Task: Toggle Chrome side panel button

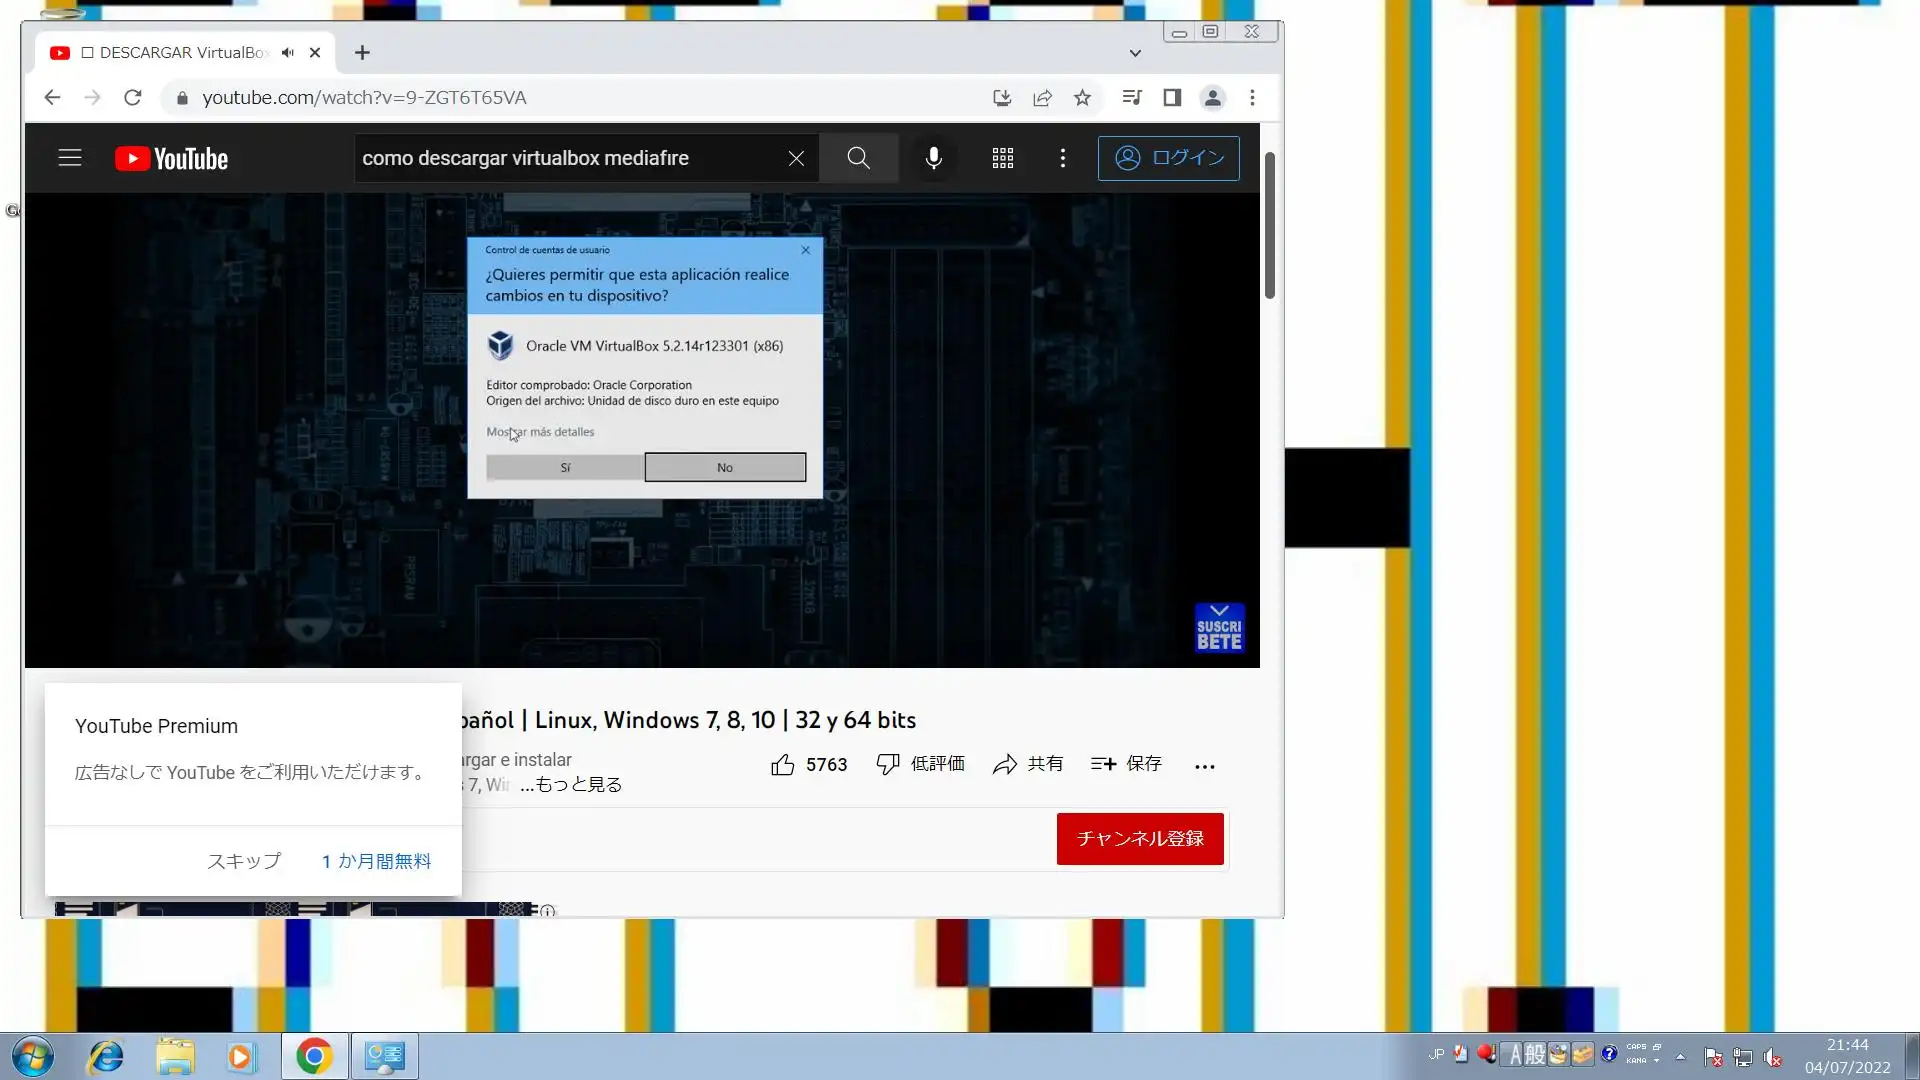Action: click(1172, 98)
